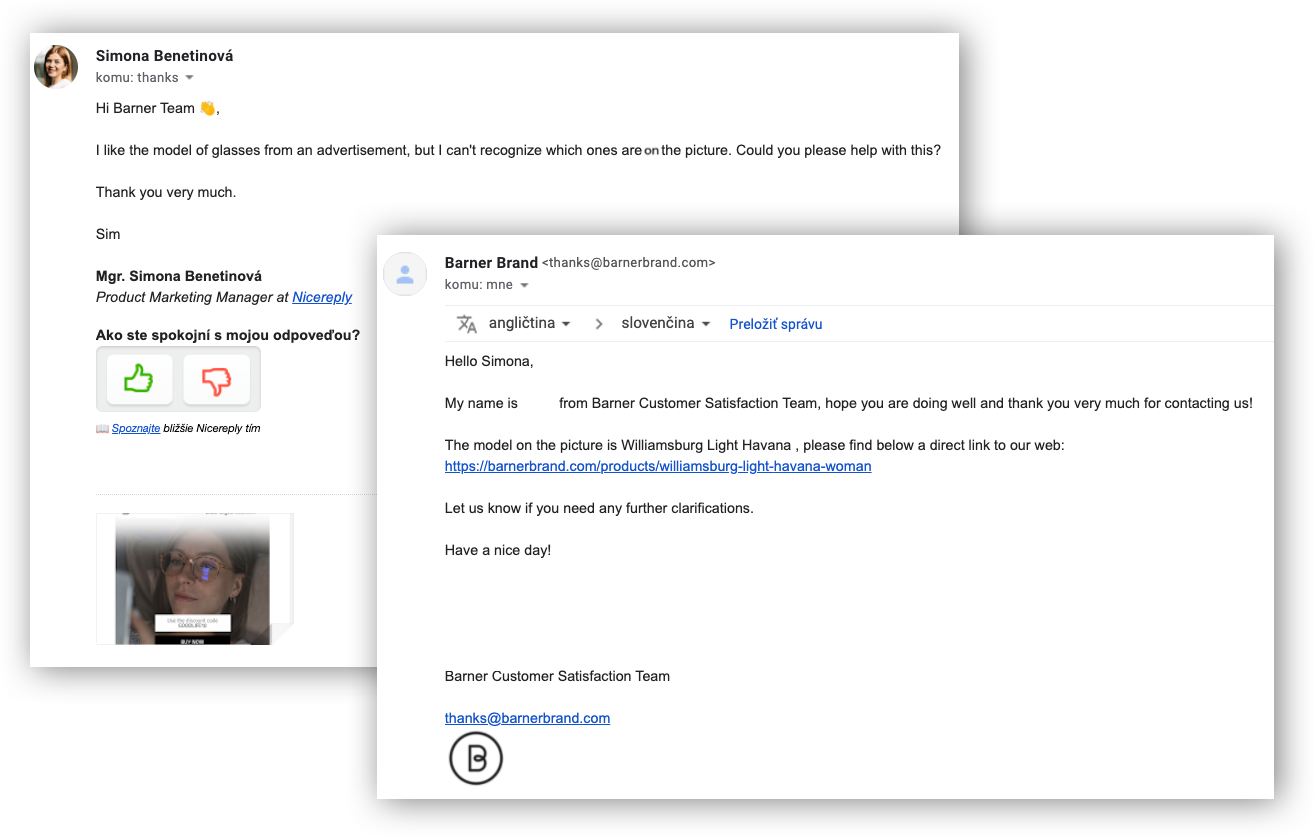Open the Nicereply link in signature
This screenshot has width=1314, height=836.
[322, 297]
